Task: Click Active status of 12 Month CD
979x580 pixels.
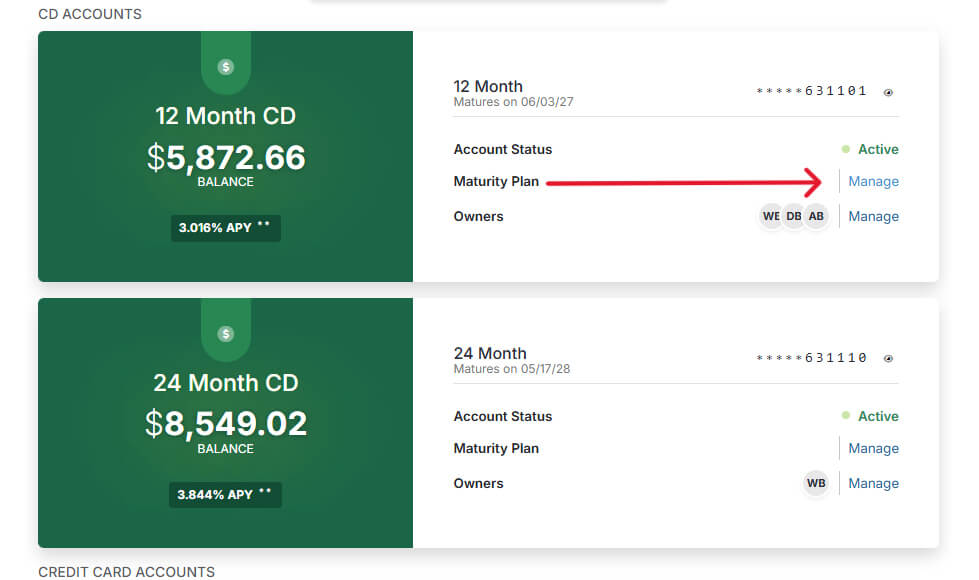Action: point(870,149)
